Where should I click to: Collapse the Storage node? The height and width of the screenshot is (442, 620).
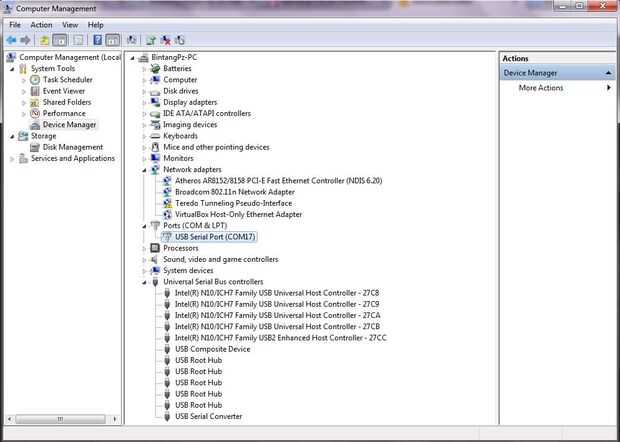coord(12,136)
